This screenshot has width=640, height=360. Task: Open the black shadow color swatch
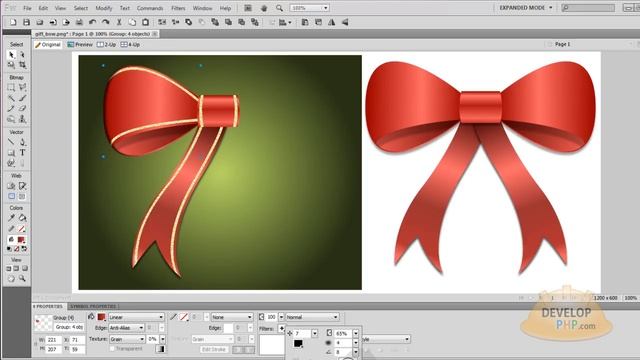298,344
